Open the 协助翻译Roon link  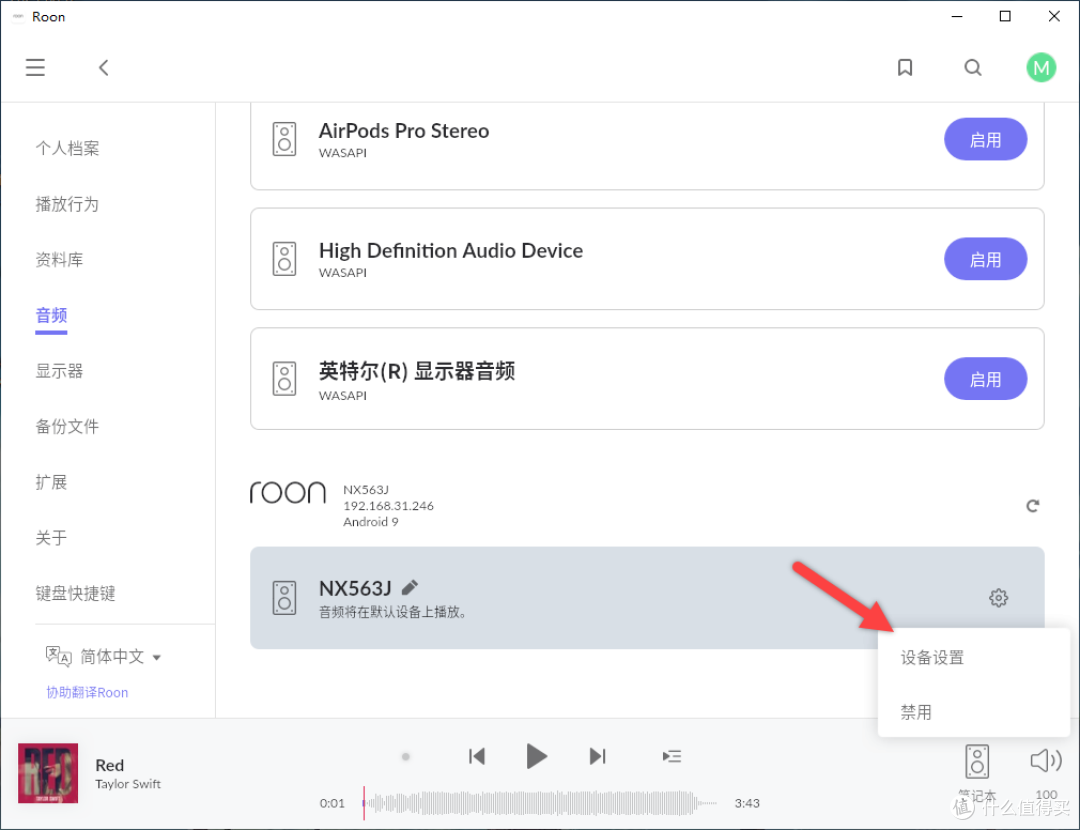[87, 692]
